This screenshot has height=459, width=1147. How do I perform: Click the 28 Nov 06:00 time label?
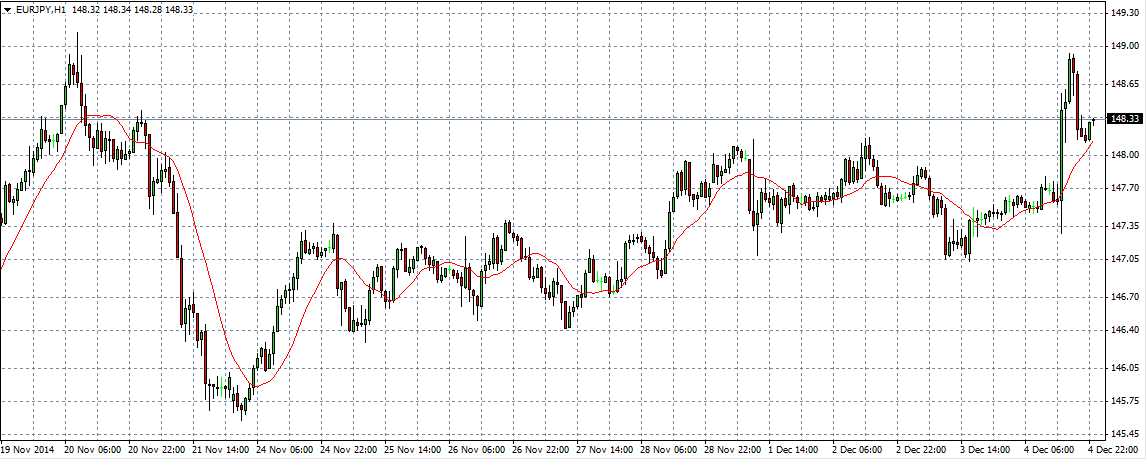click(x=667, y=449)
